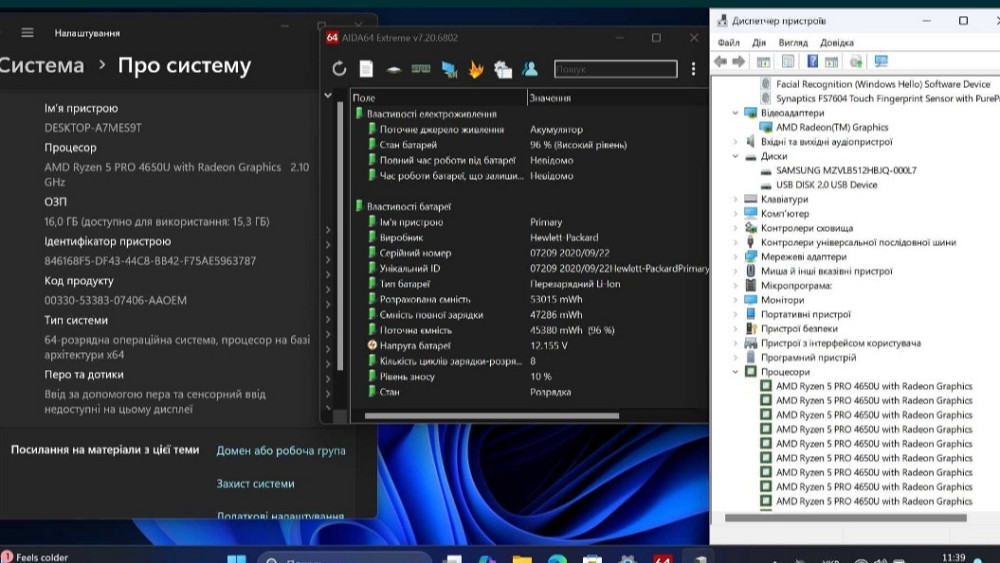Image resolution: width=1000 pixels, height=563 pixels.
Task: Click the user contact icon in AIDA64 toolbar
Action: [x=530, y=69]
